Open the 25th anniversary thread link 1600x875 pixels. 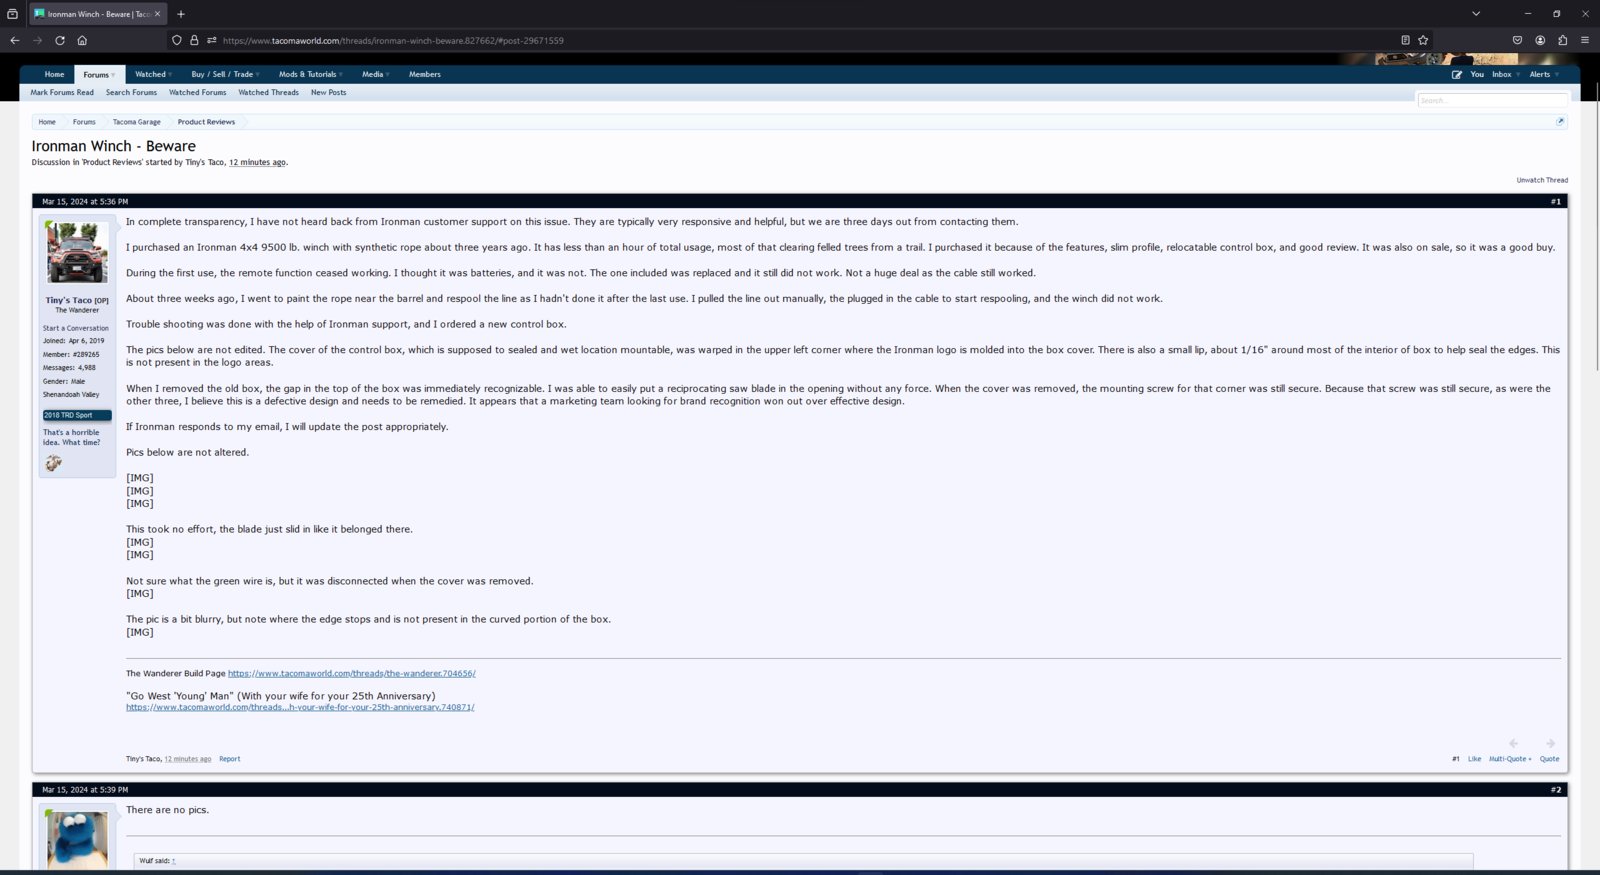coord(300,707)
